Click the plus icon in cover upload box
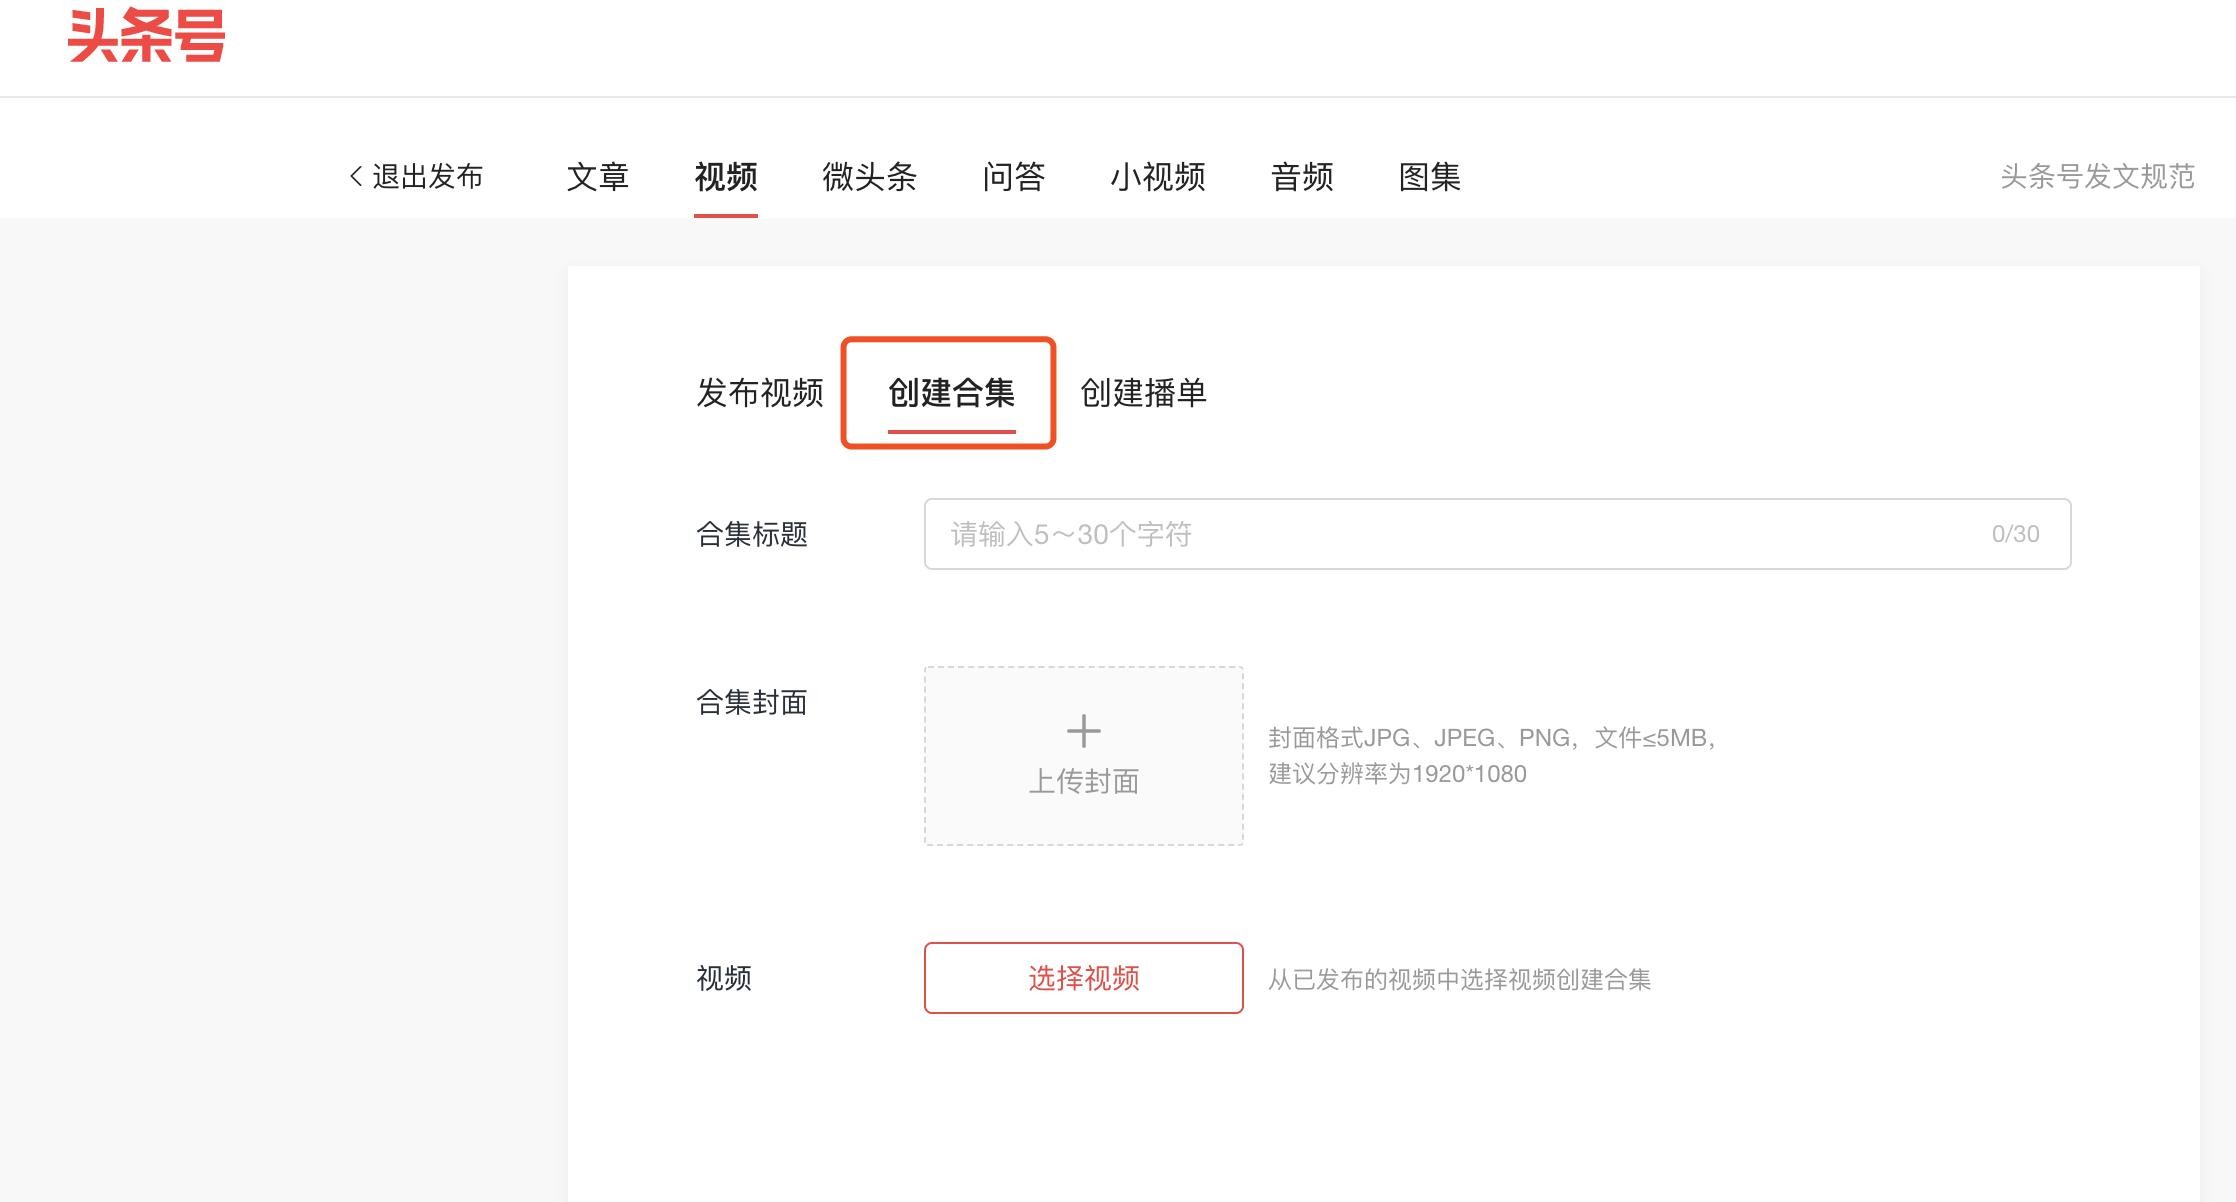Image resolution: width=2236 pixels, height=1202 pixels. tap(1083, 731)
